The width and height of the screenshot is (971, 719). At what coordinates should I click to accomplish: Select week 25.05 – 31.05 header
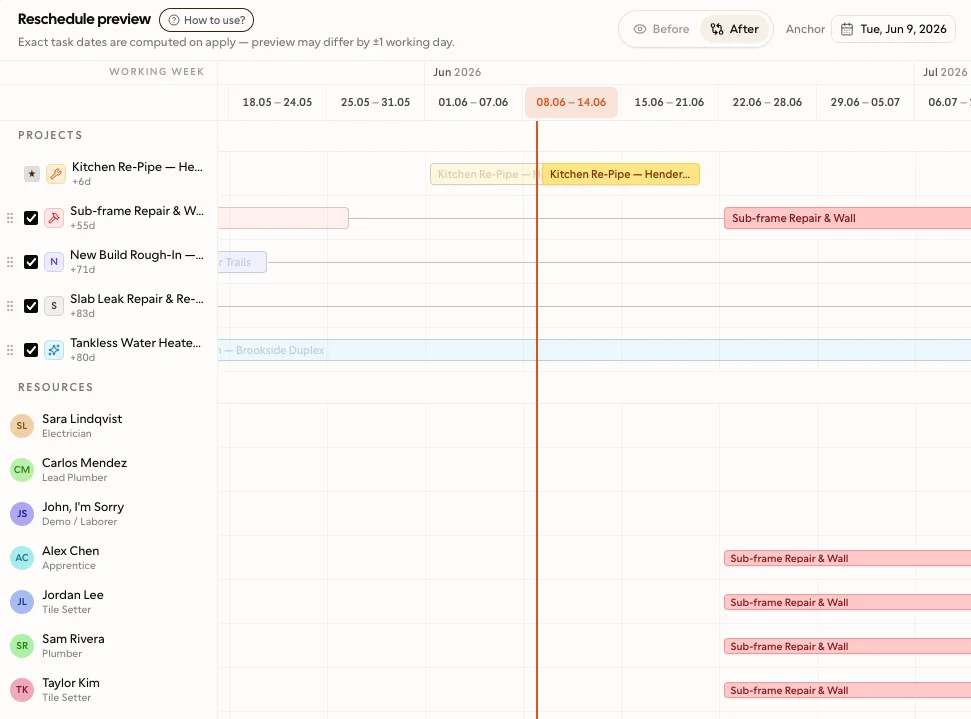pos(375,102)
